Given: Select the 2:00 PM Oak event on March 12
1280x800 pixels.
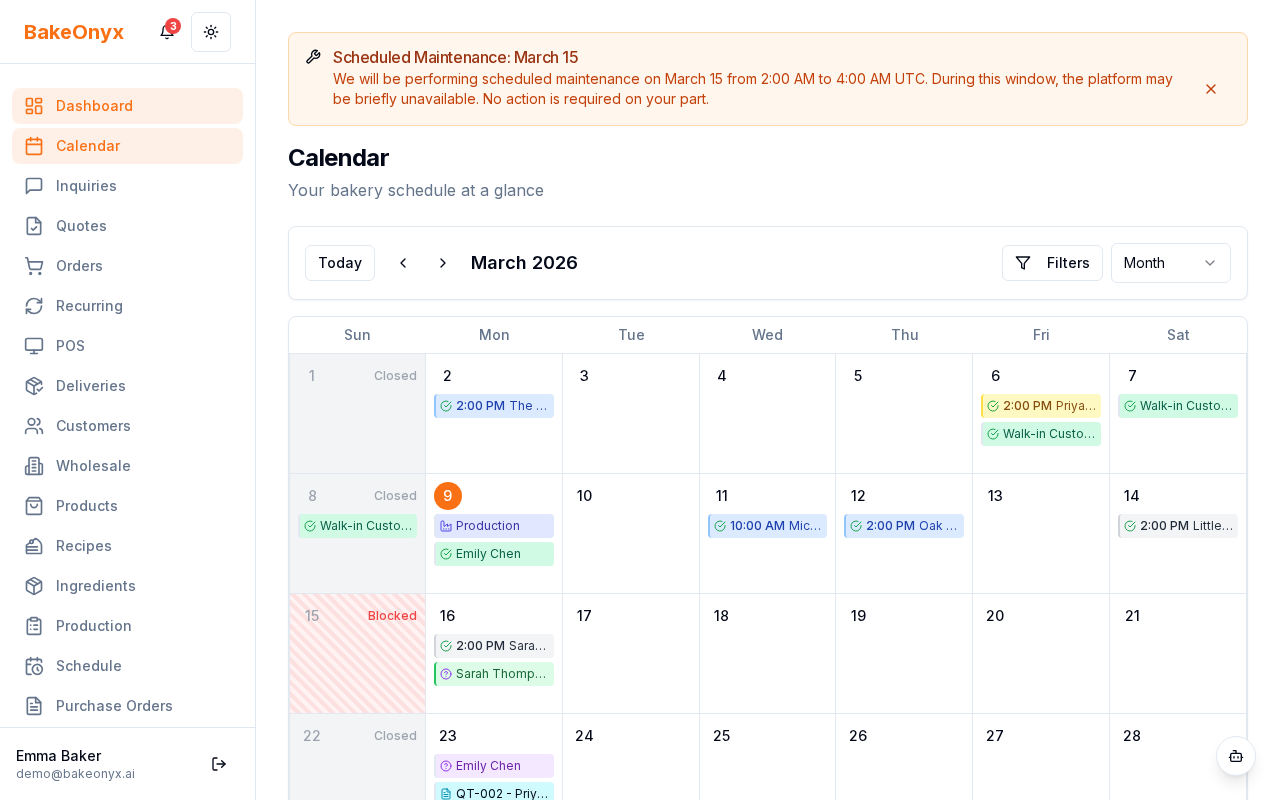Looking at the screenshot, I should pos(904,526).
